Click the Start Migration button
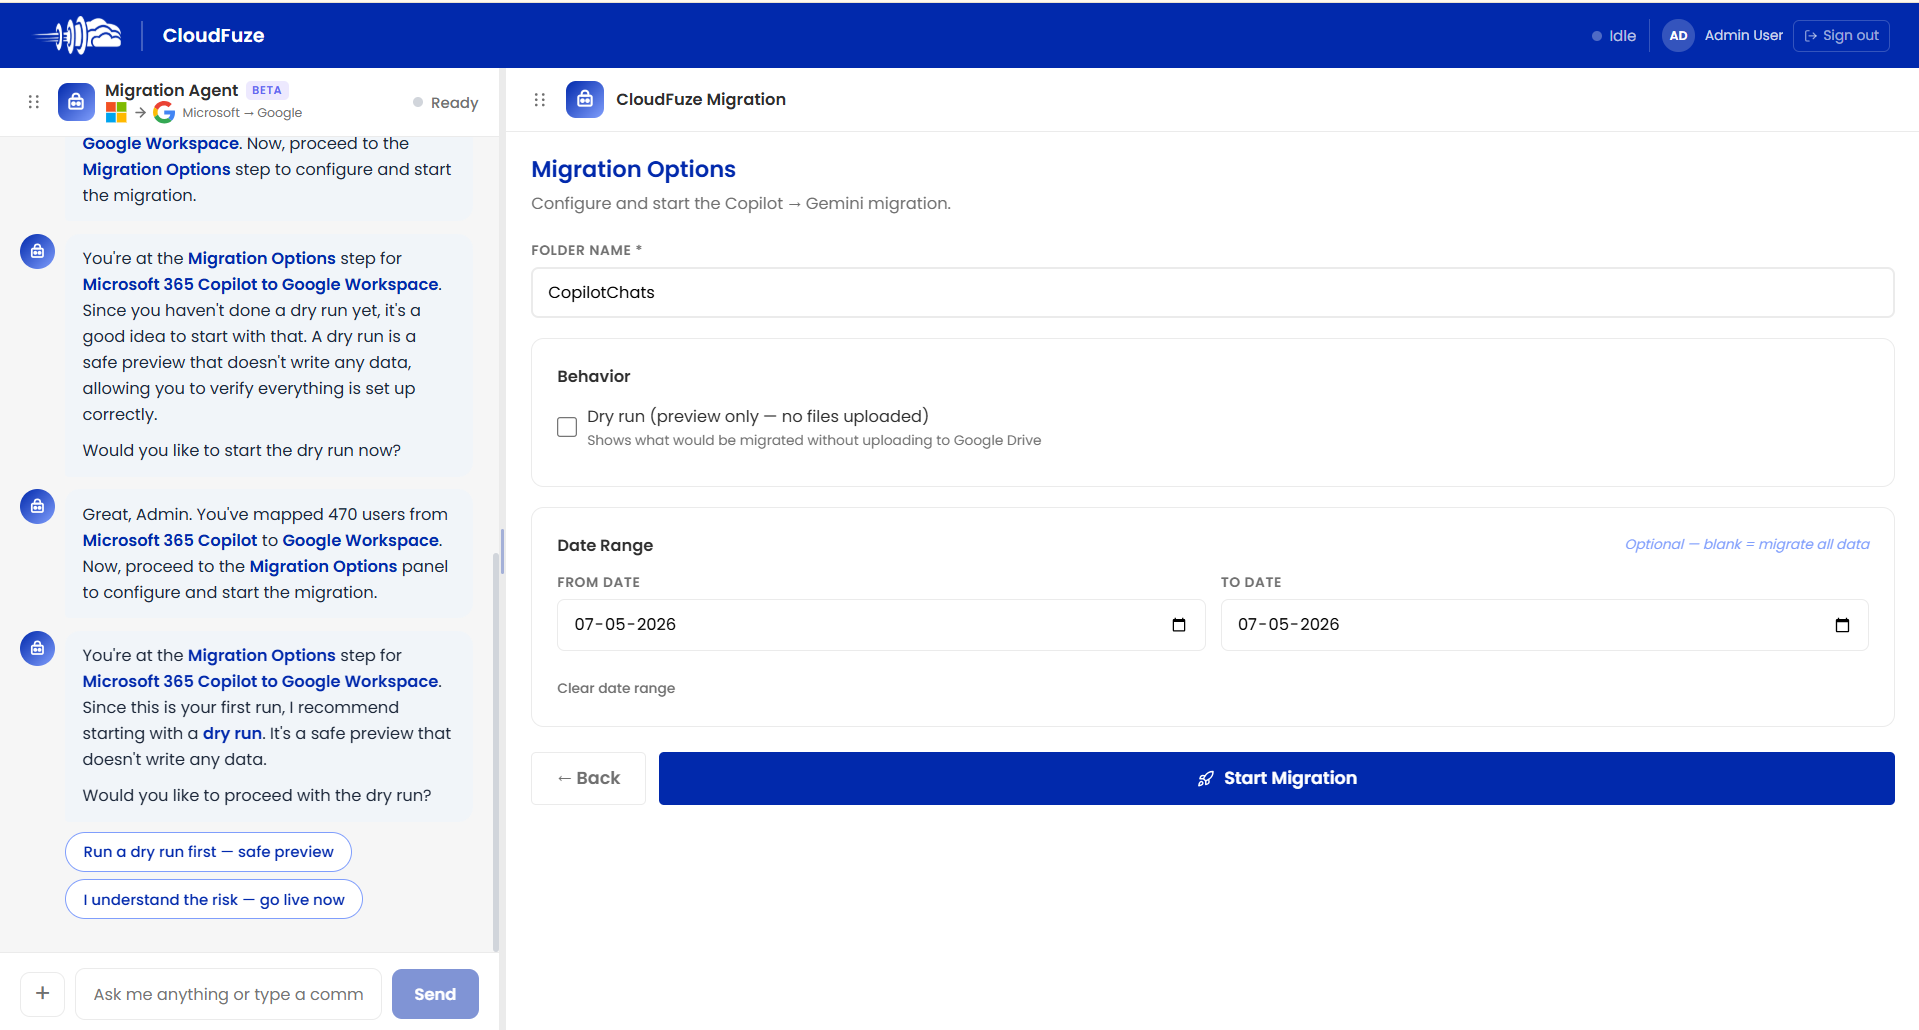 tap(1276, 778)
